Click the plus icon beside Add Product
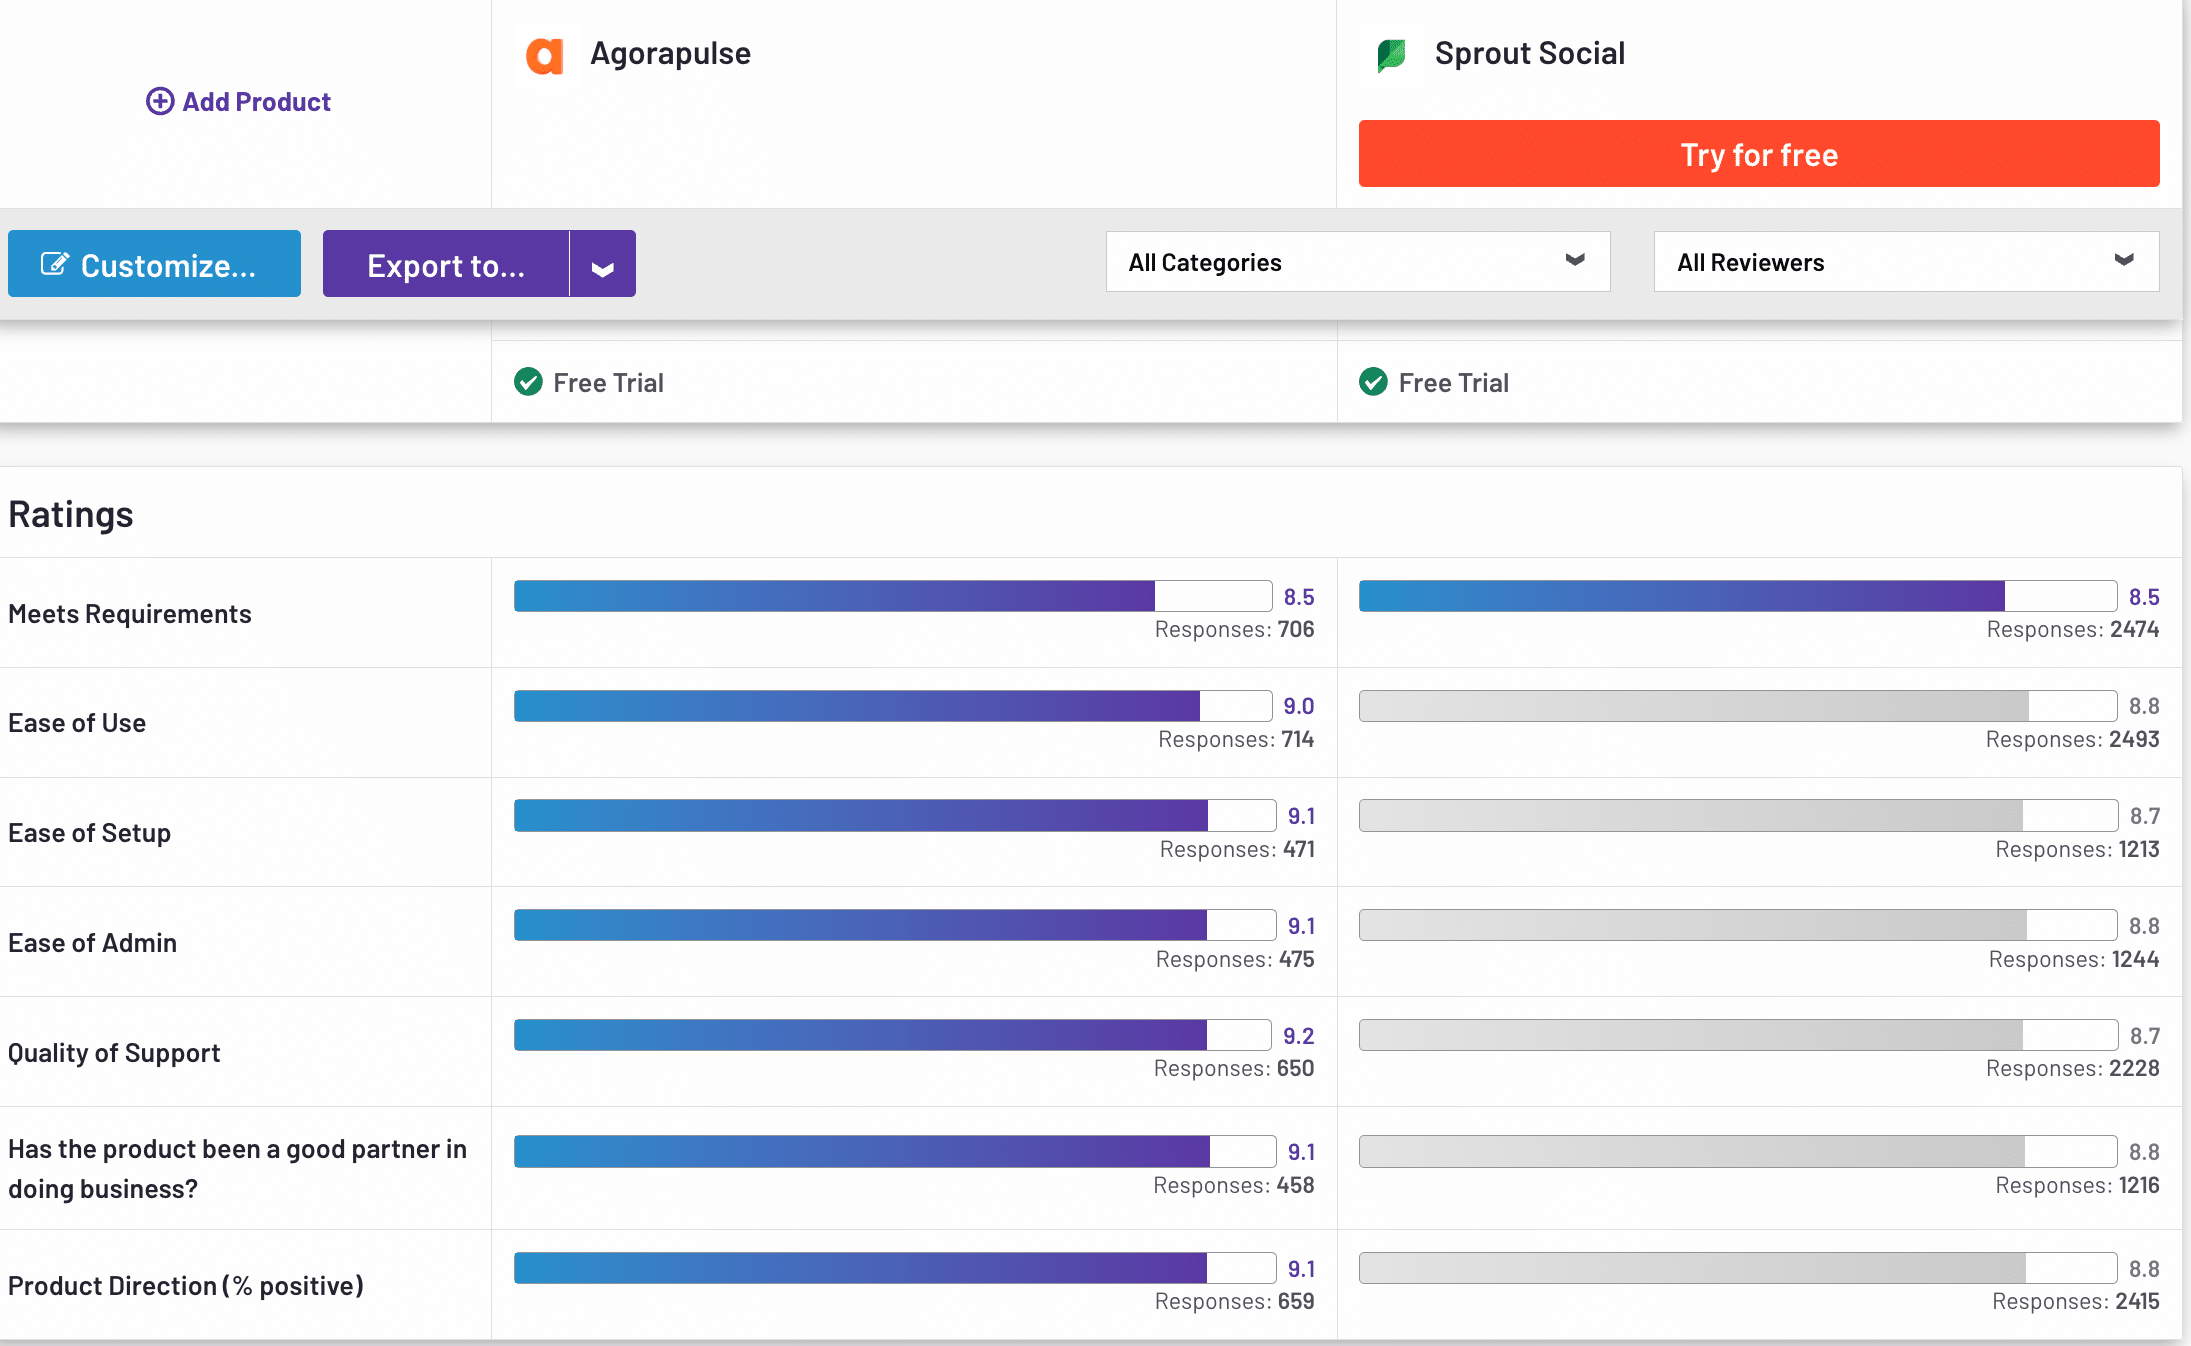2191x1346 pixels. 161,101
